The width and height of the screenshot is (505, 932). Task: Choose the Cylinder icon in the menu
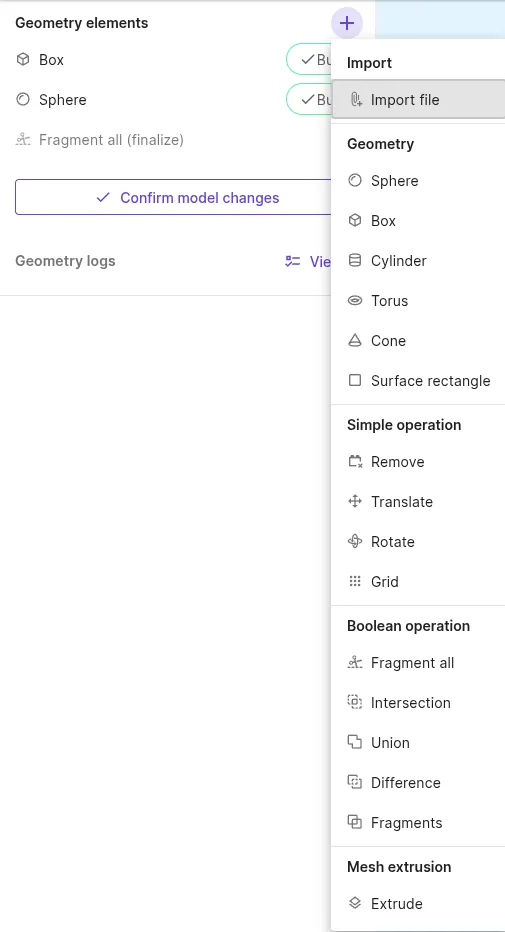point(355,260)
